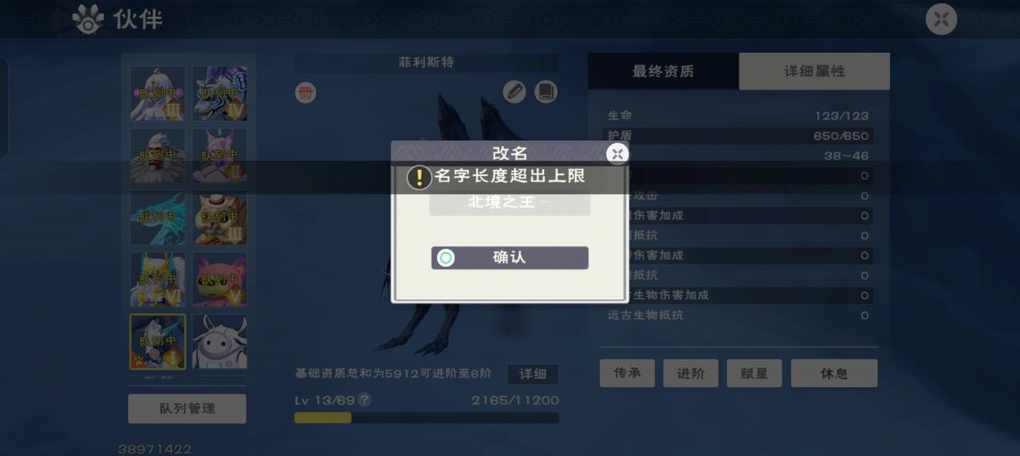This screenshot has width=1020, height=456.
Task: Click the 休息 rest button
Action: click(x=834, y=373)
